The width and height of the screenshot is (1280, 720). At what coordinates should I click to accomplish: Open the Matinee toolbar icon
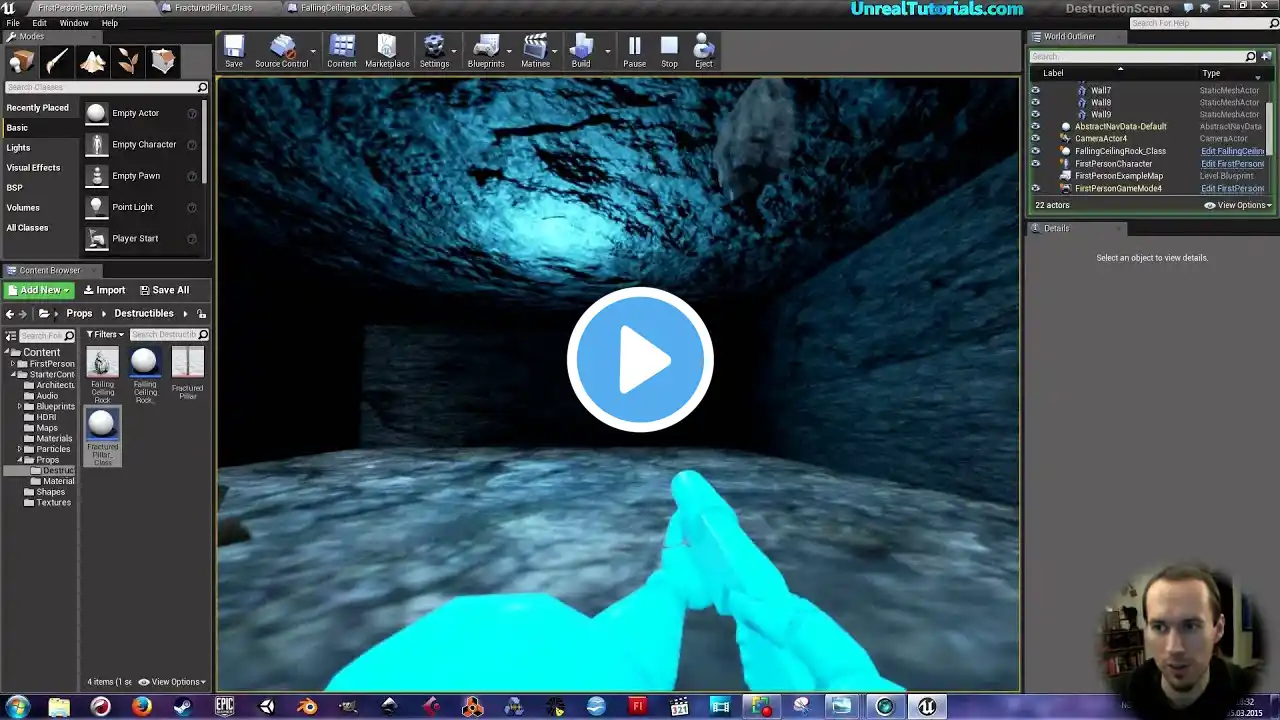pyautogui.click(x=535, y=51)
